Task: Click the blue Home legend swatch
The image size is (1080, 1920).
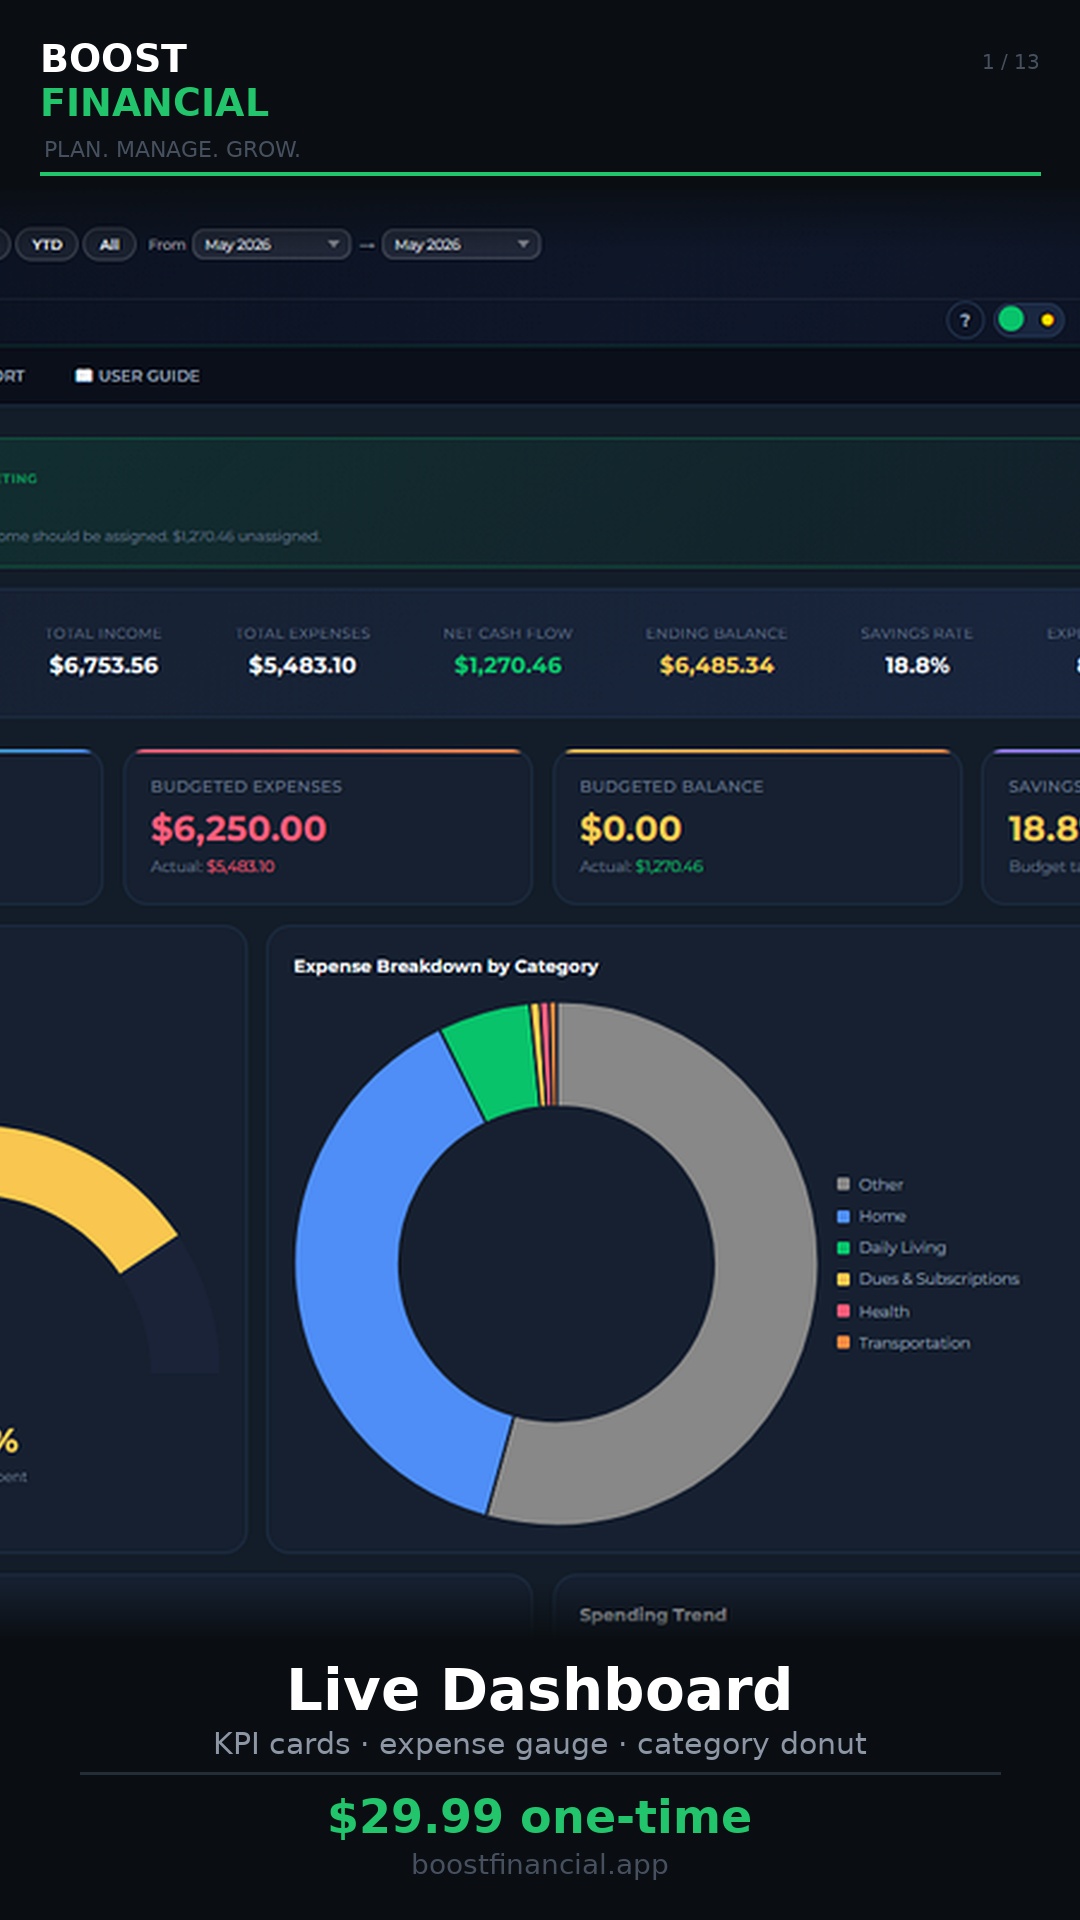Action: coord(843,1216)
